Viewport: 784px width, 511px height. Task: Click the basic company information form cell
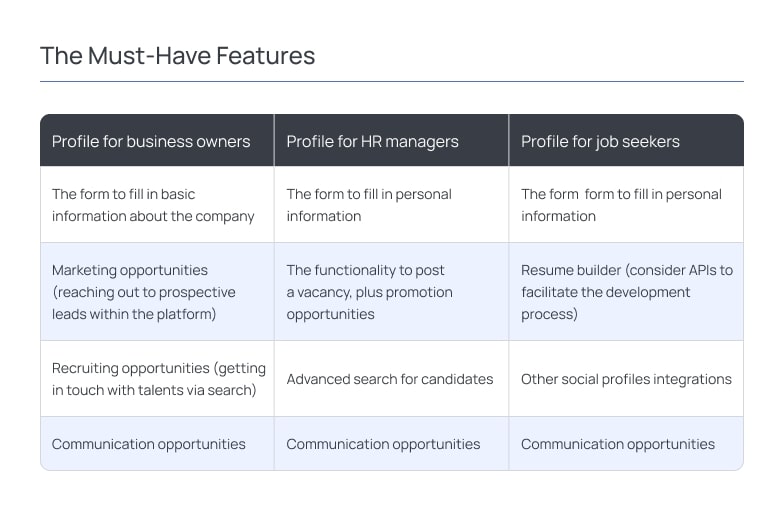pos(157,204)
